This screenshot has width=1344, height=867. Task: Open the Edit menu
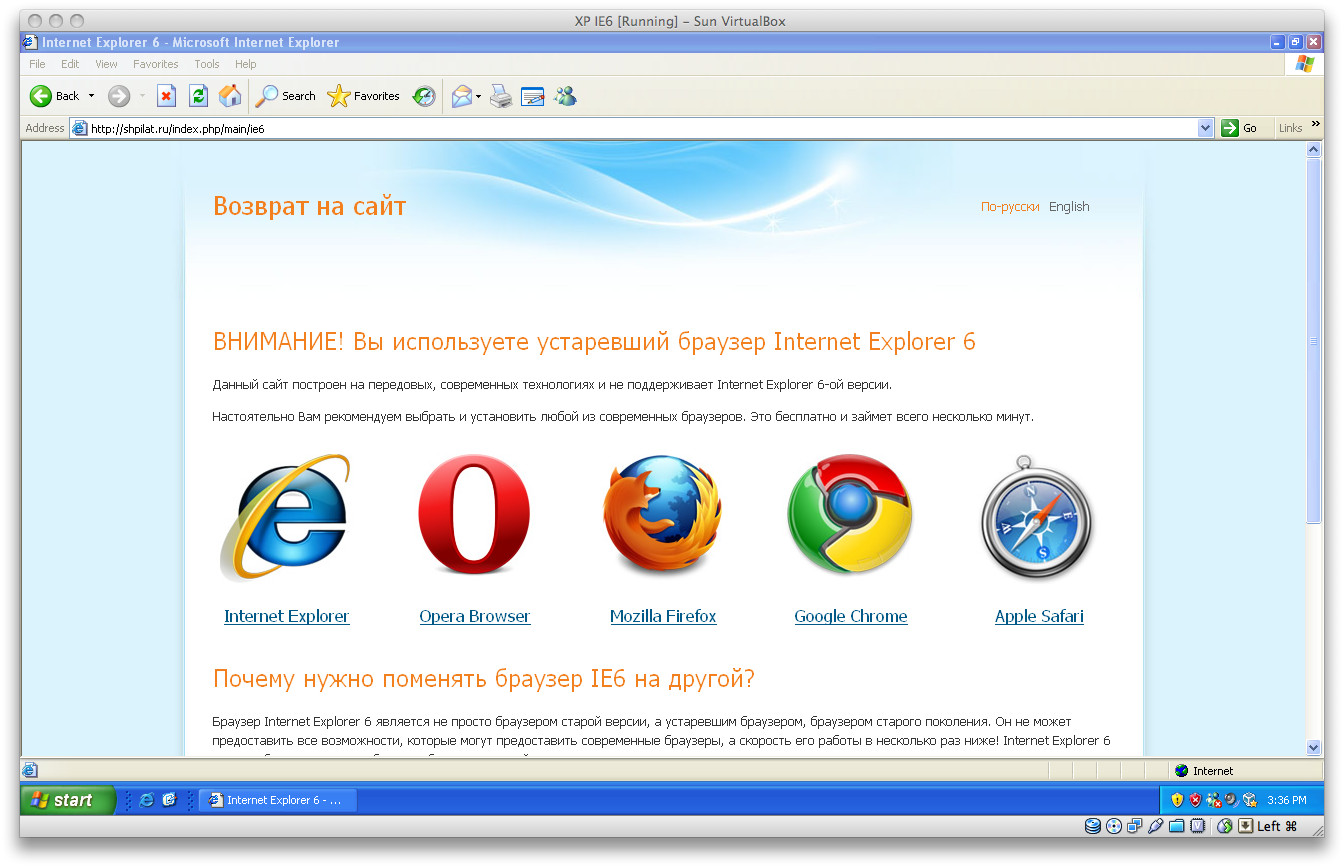[70, 64]
